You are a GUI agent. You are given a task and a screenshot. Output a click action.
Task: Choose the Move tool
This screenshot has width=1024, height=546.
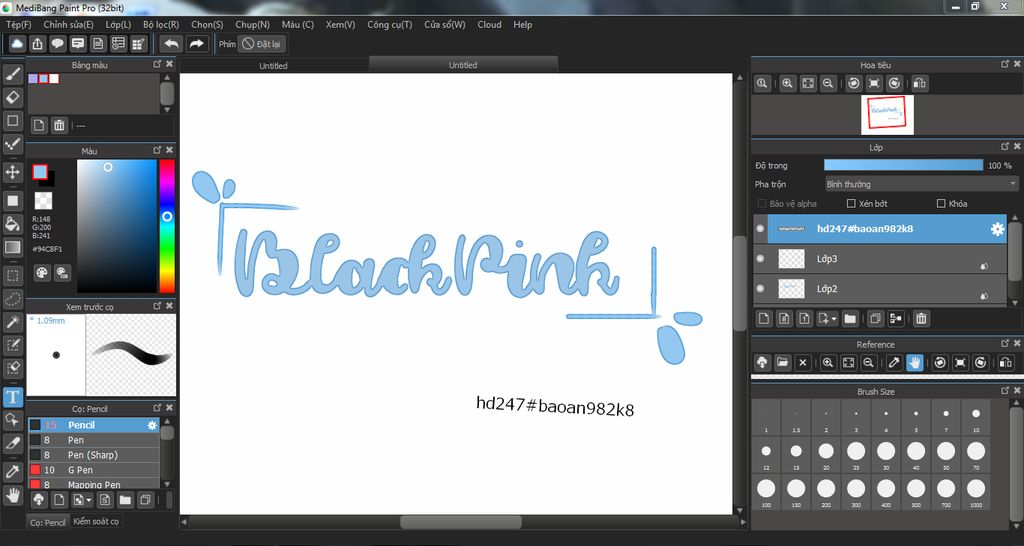[12, 172]
